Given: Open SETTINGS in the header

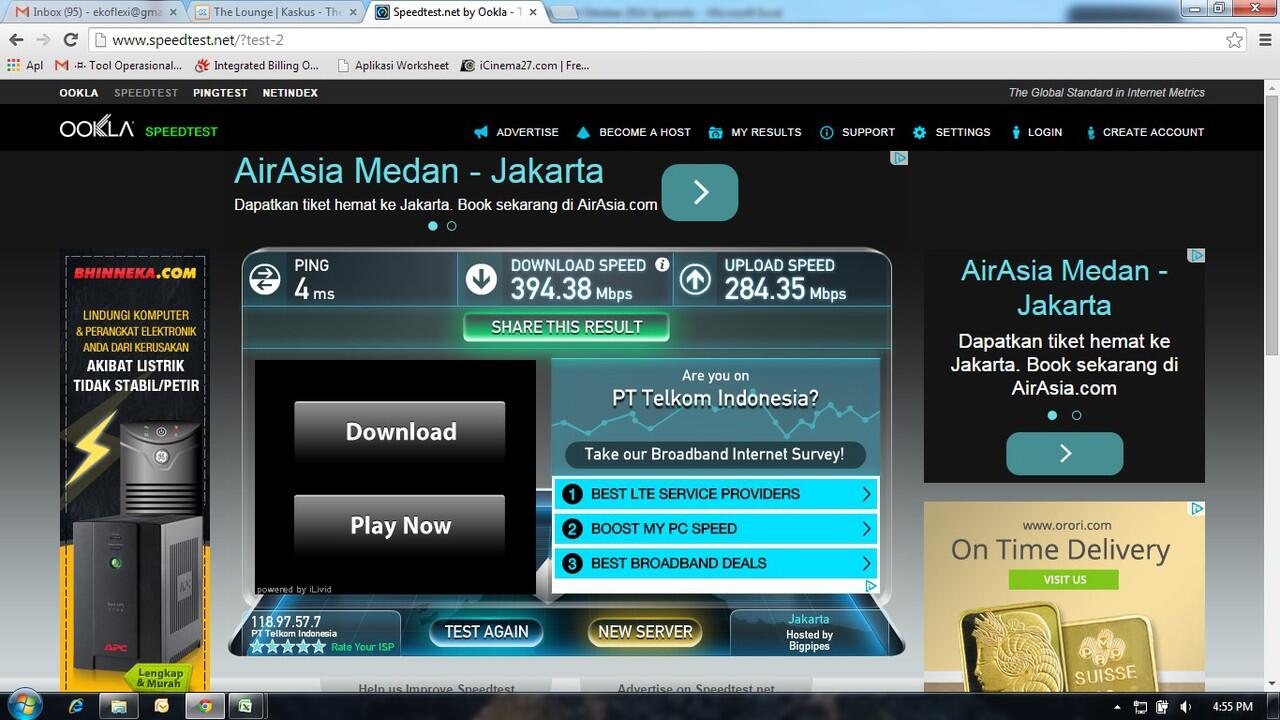Looking at the screenshot, I should [x=951, y=132].
